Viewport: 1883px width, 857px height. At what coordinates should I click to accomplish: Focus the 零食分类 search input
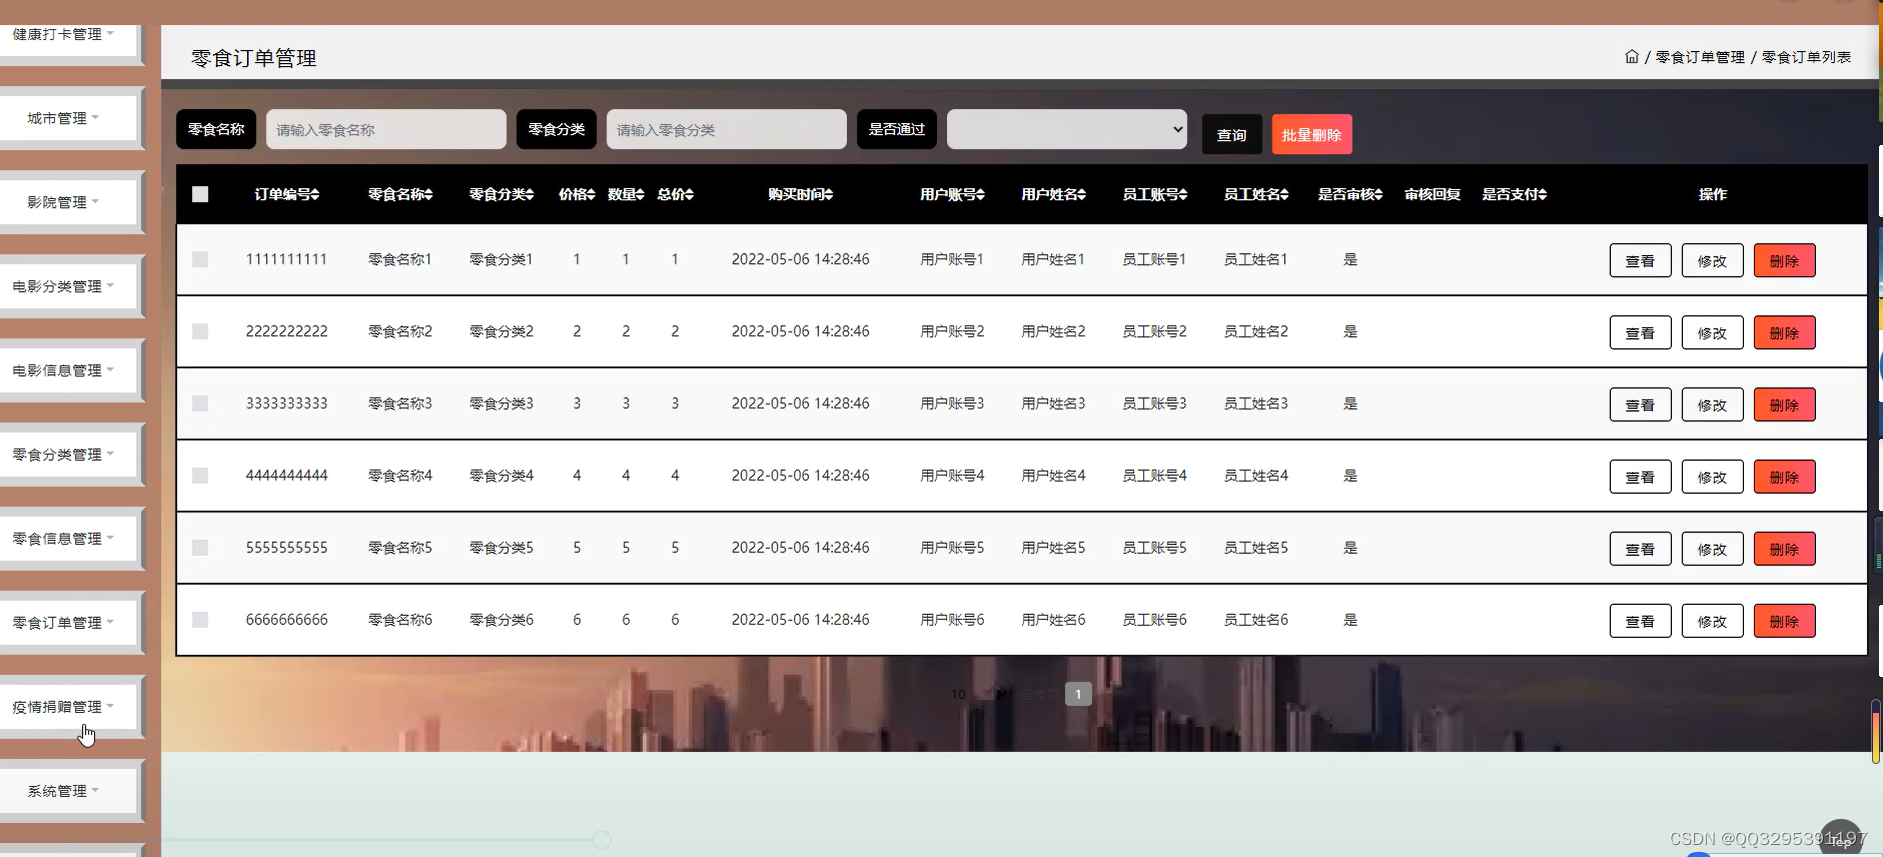coord(726,129)
